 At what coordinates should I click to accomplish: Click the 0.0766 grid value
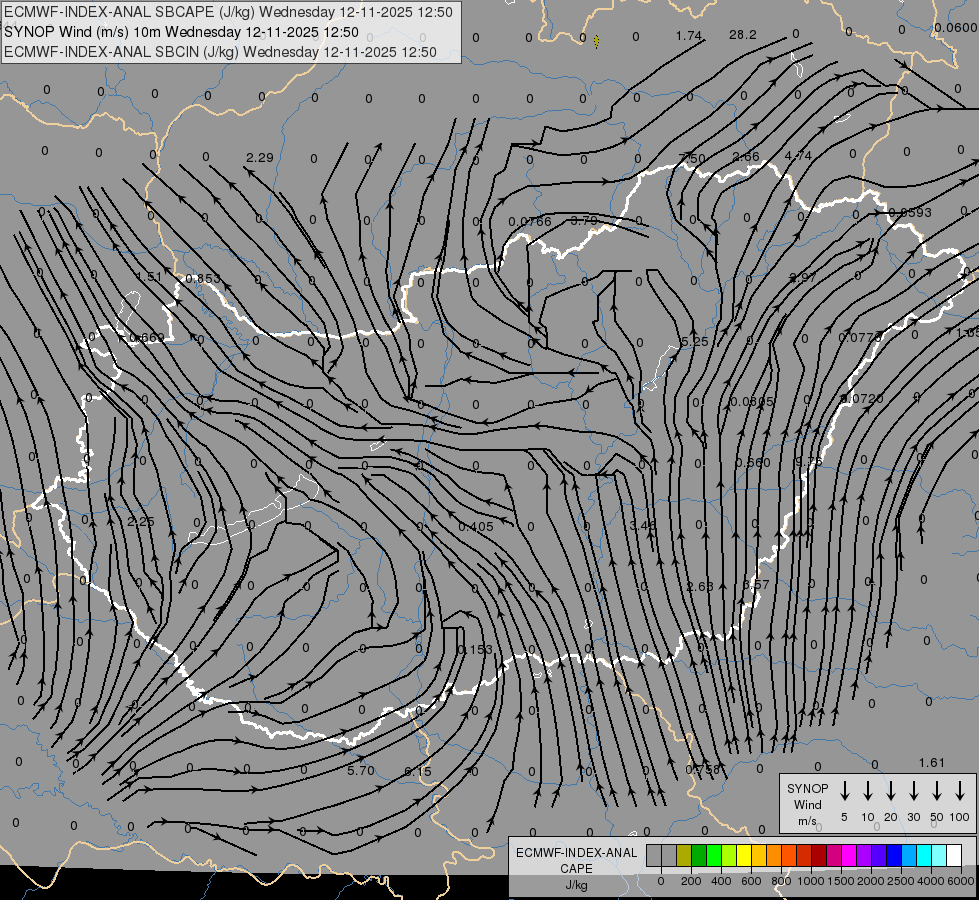click(x=530, y=221)
